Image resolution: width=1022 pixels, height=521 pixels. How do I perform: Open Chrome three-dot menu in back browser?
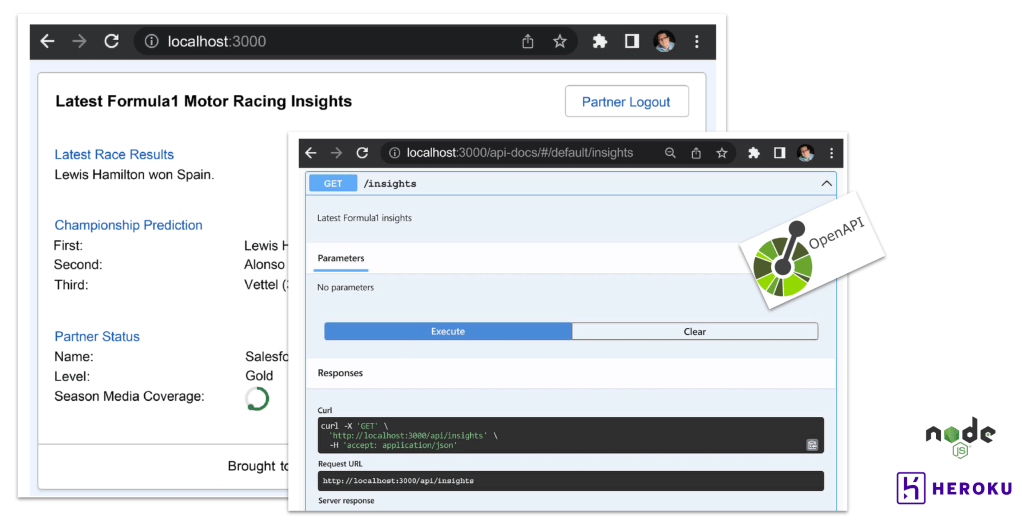697,42
